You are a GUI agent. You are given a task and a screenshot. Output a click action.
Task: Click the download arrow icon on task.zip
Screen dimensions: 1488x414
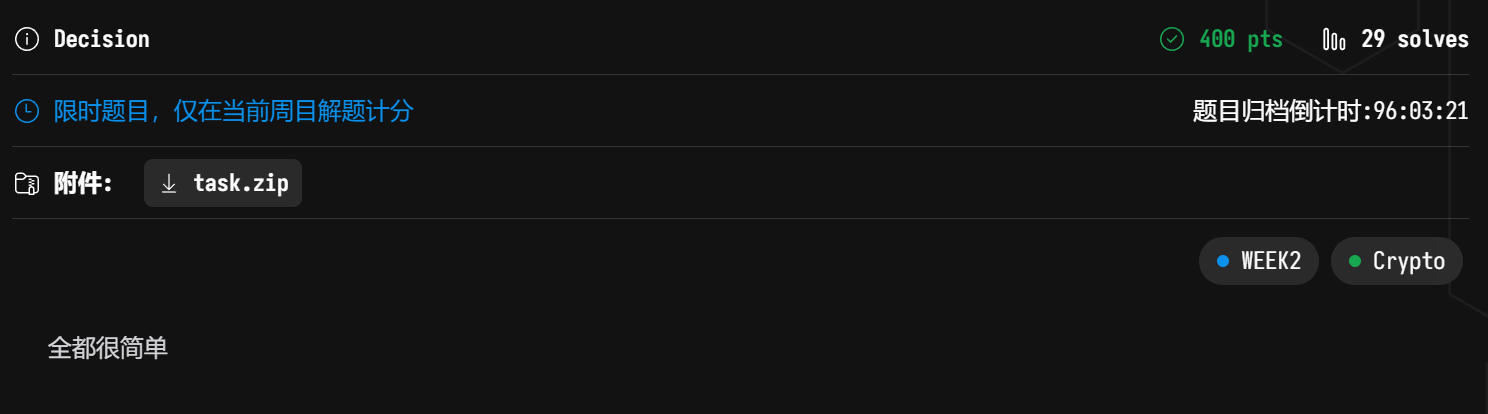(x=169, y=183)
